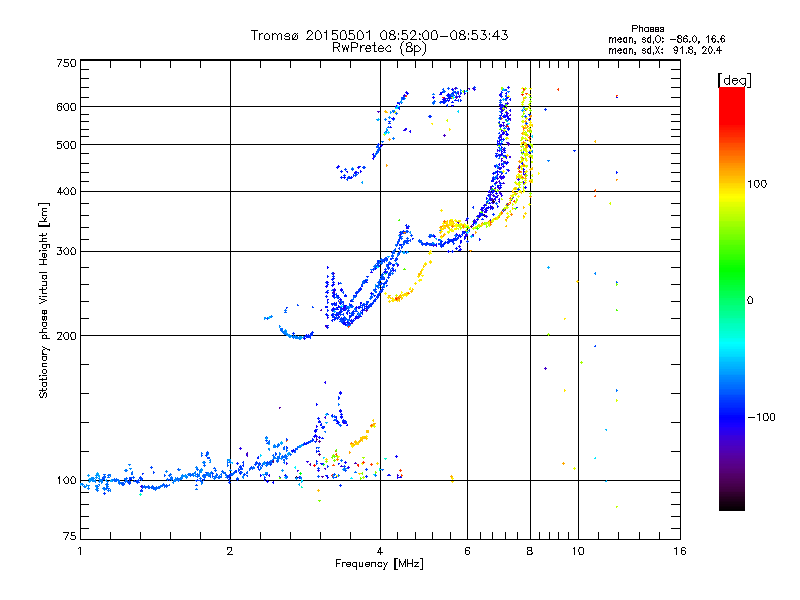Click the 'Phases' header text
Screen dimensions: 800x600
click(647, 29)
